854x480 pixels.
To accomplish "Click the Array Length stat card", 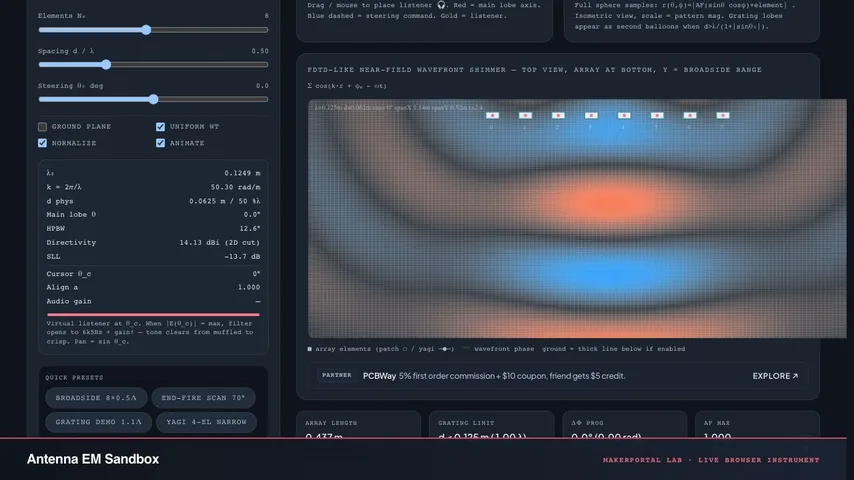I will 358,425.
